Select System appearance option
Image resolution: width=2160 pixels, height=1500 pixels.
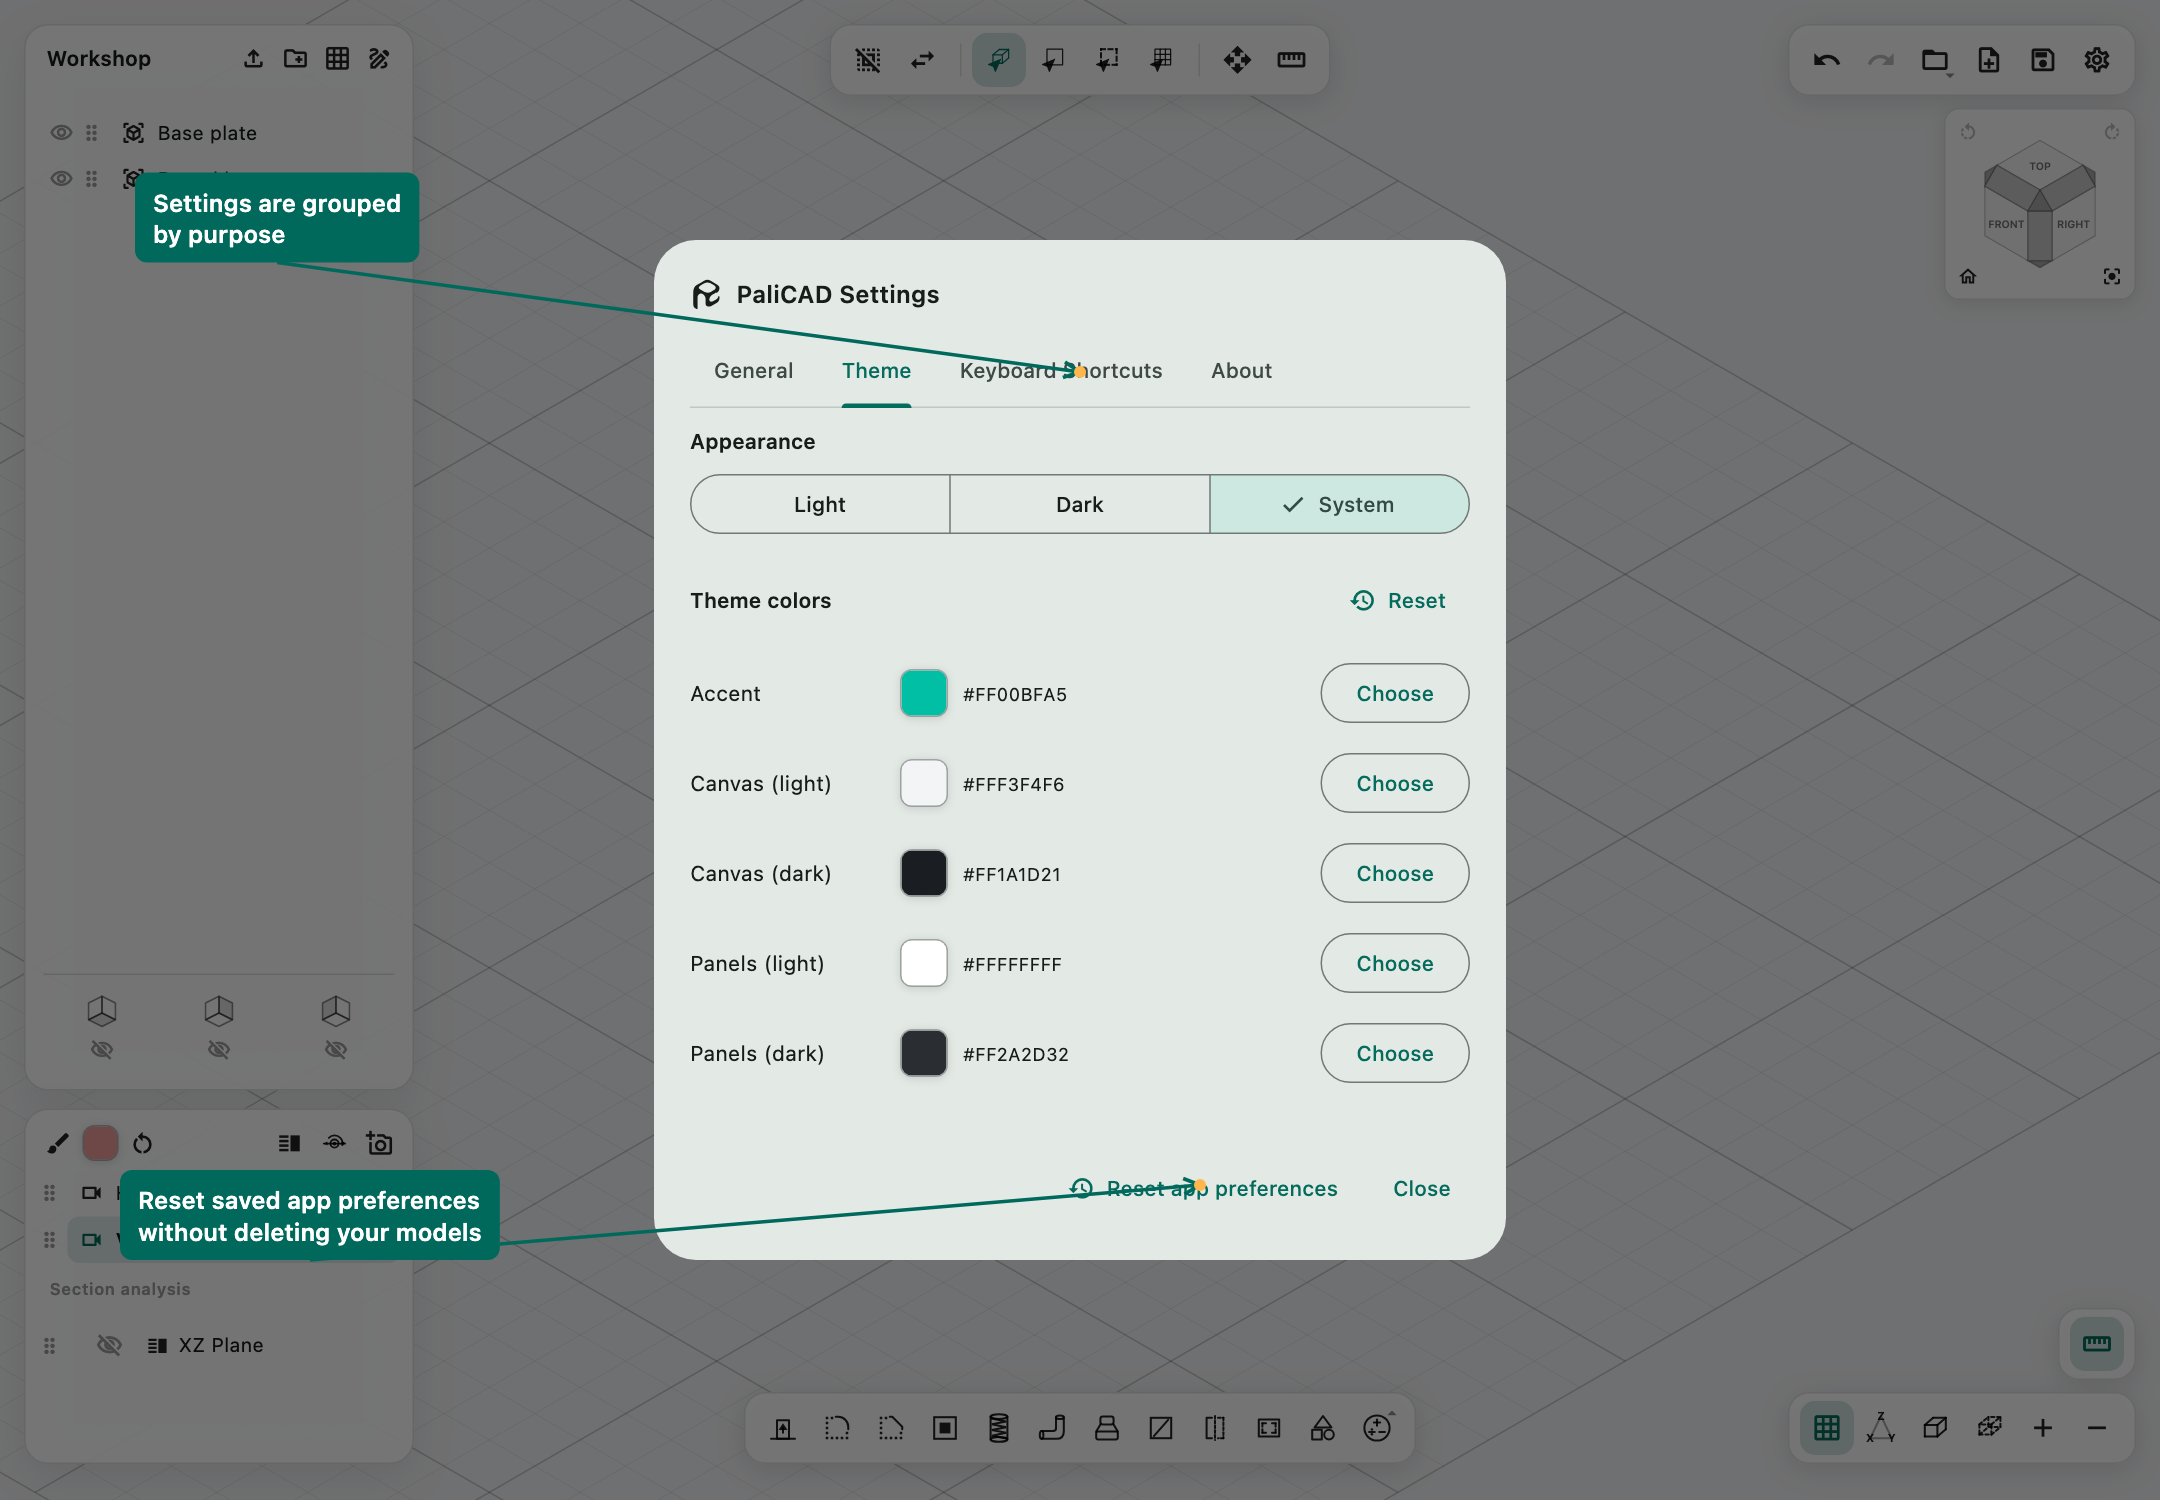(1339, 504)
